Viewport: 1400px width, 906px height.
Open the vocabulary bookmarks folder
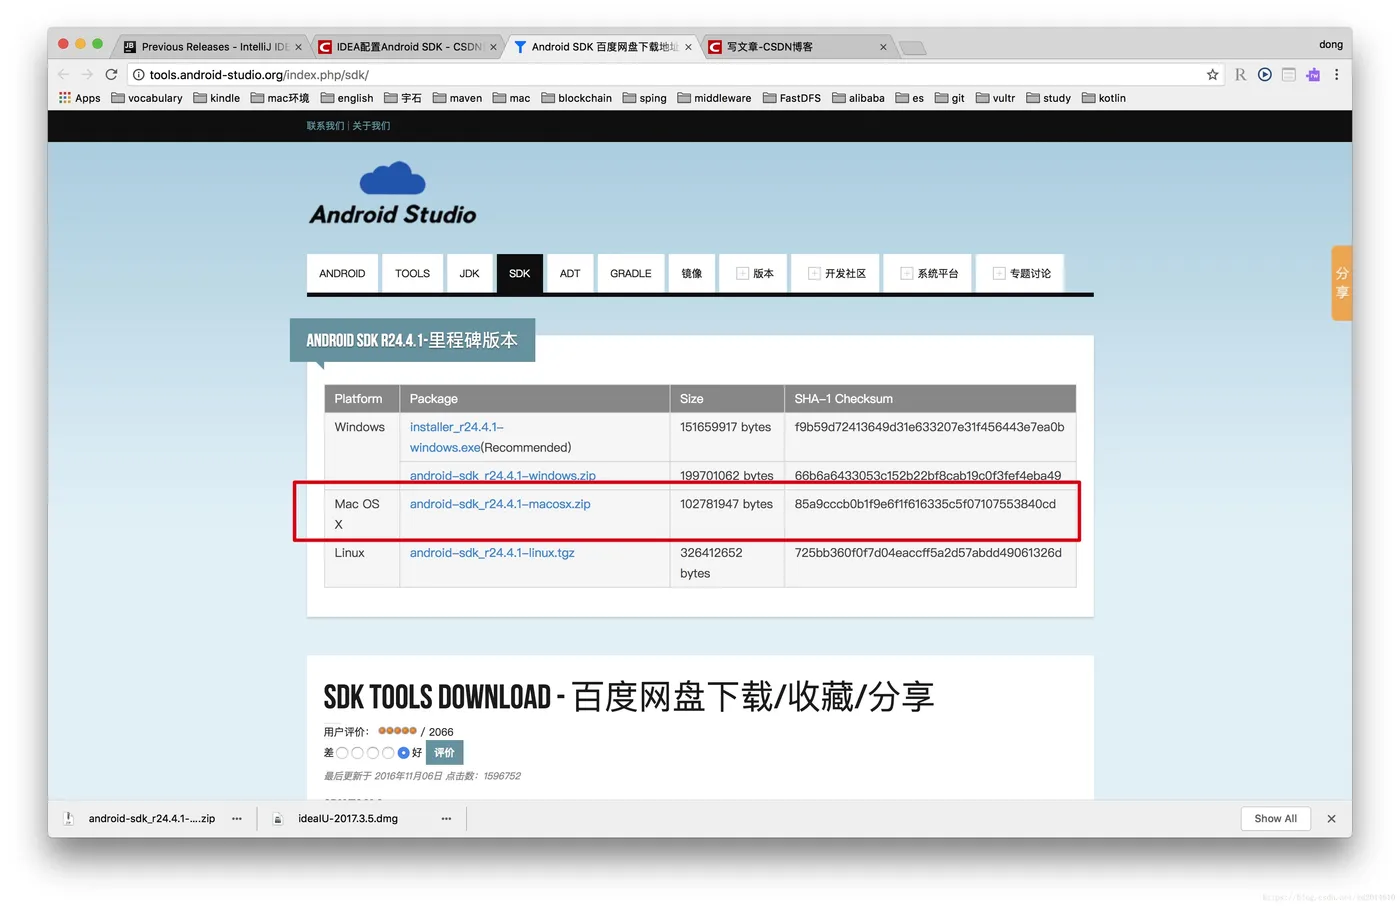[147, 98]
